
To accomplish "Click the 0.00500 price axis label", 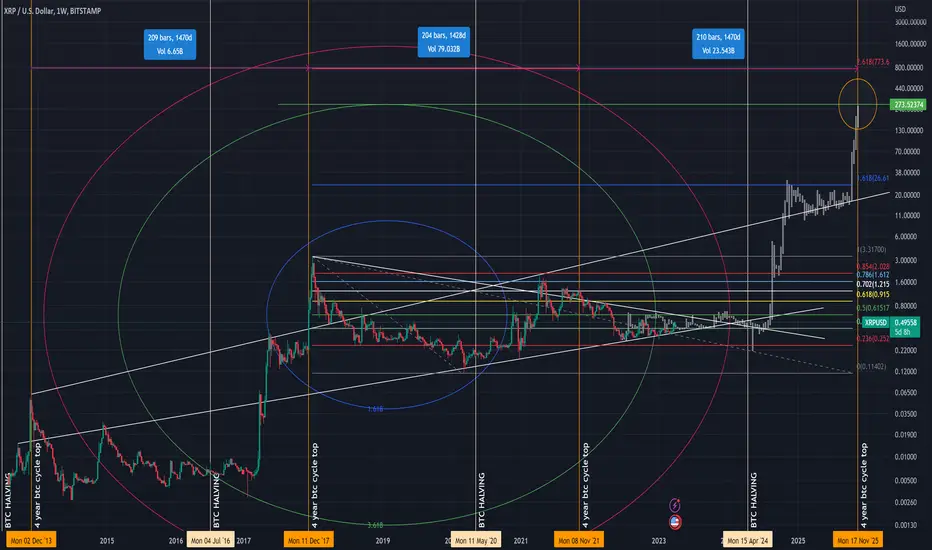I will (x=908, y=480).
